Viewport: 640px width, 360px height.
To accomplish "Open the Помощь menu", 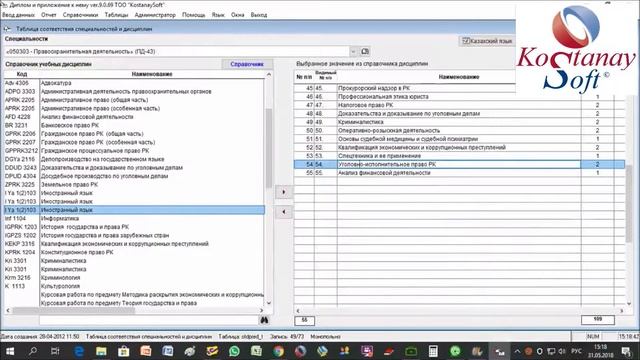I will point(193,15).
